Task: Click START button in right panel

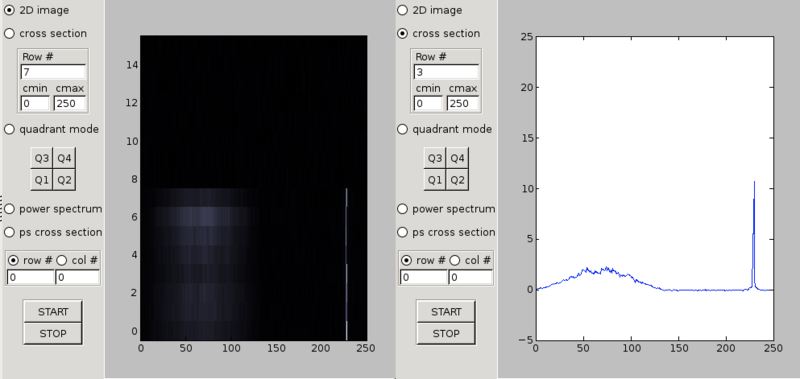Action: click(446, 312)
